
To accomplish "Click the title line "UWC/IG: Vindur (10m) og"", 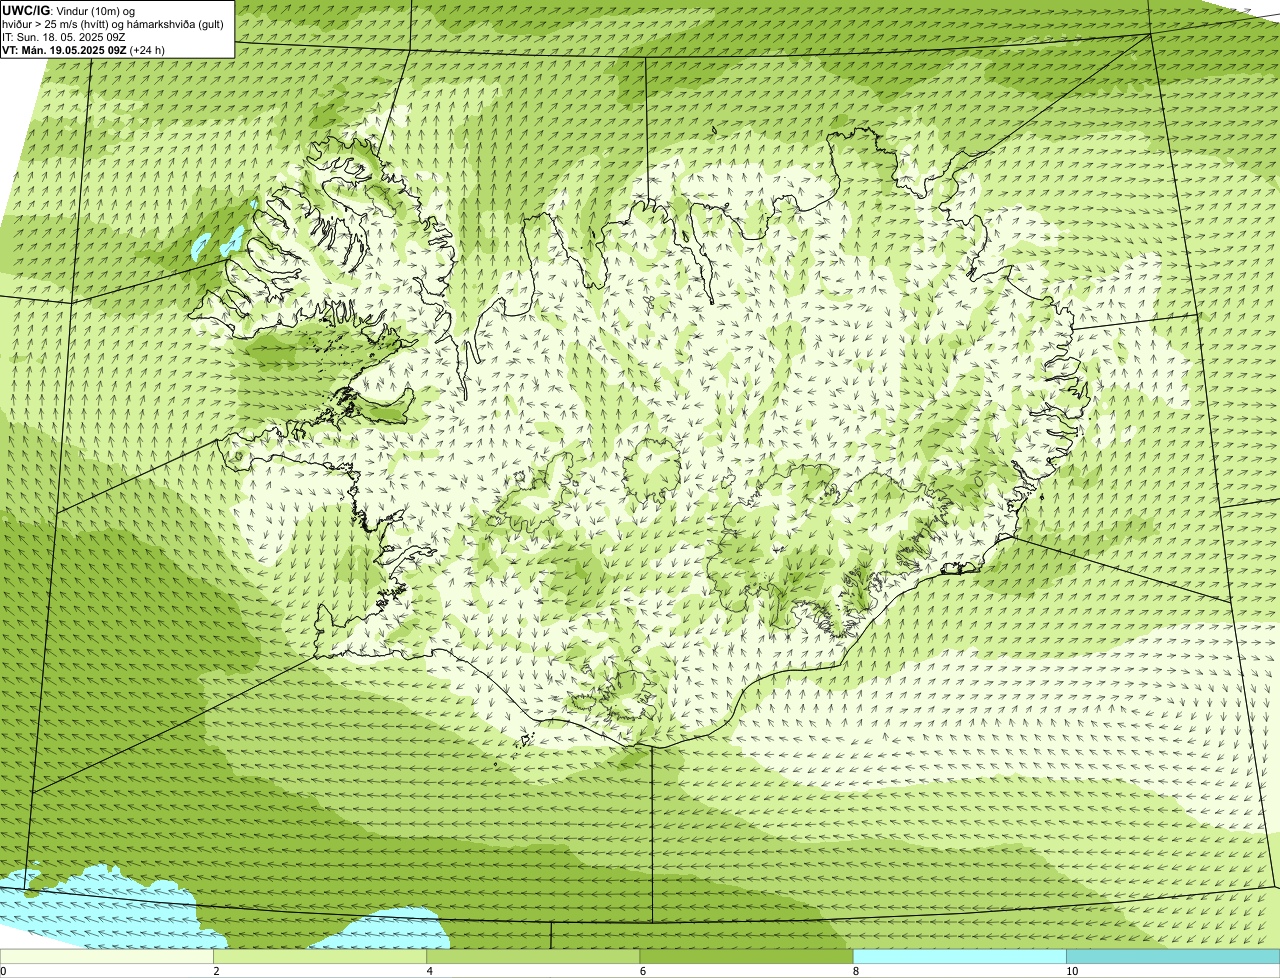I will [68, 10].
